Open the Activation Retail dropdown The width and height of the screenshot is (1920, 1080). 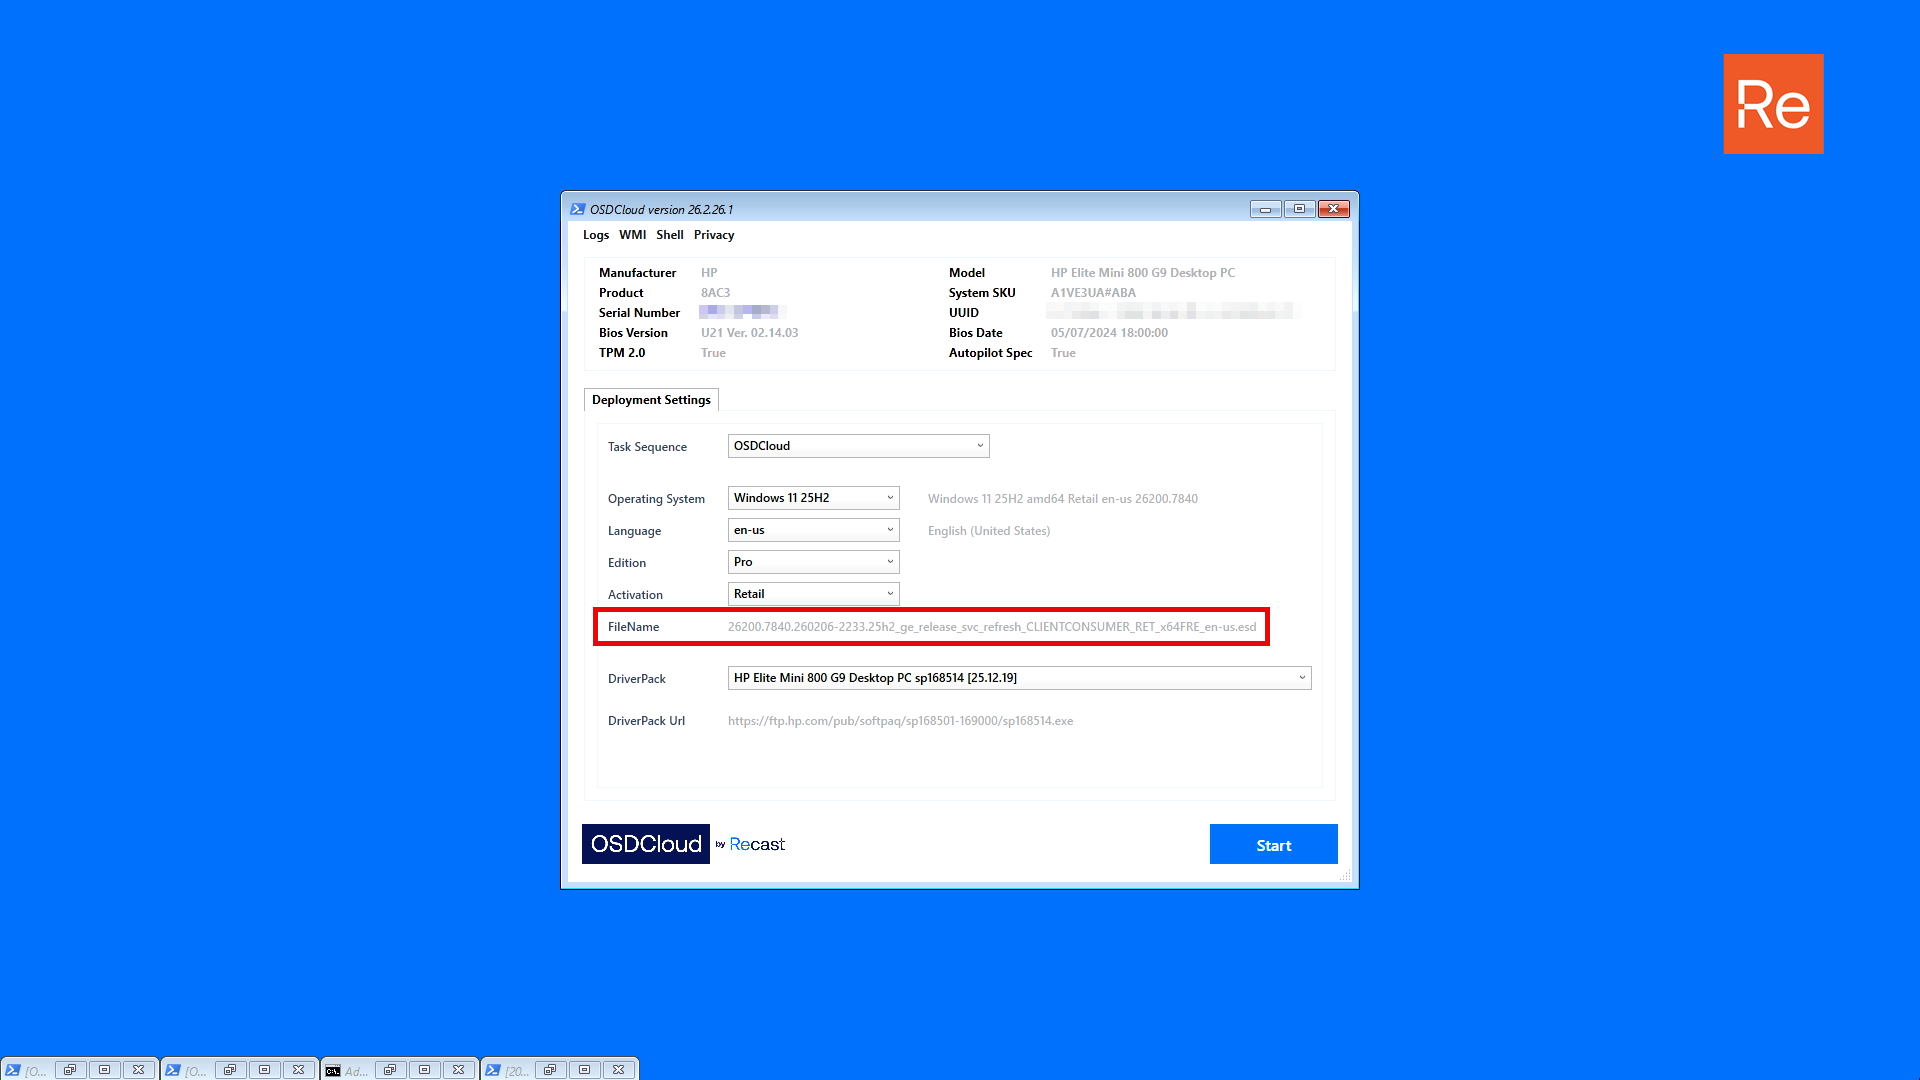[x=813, y=594]
